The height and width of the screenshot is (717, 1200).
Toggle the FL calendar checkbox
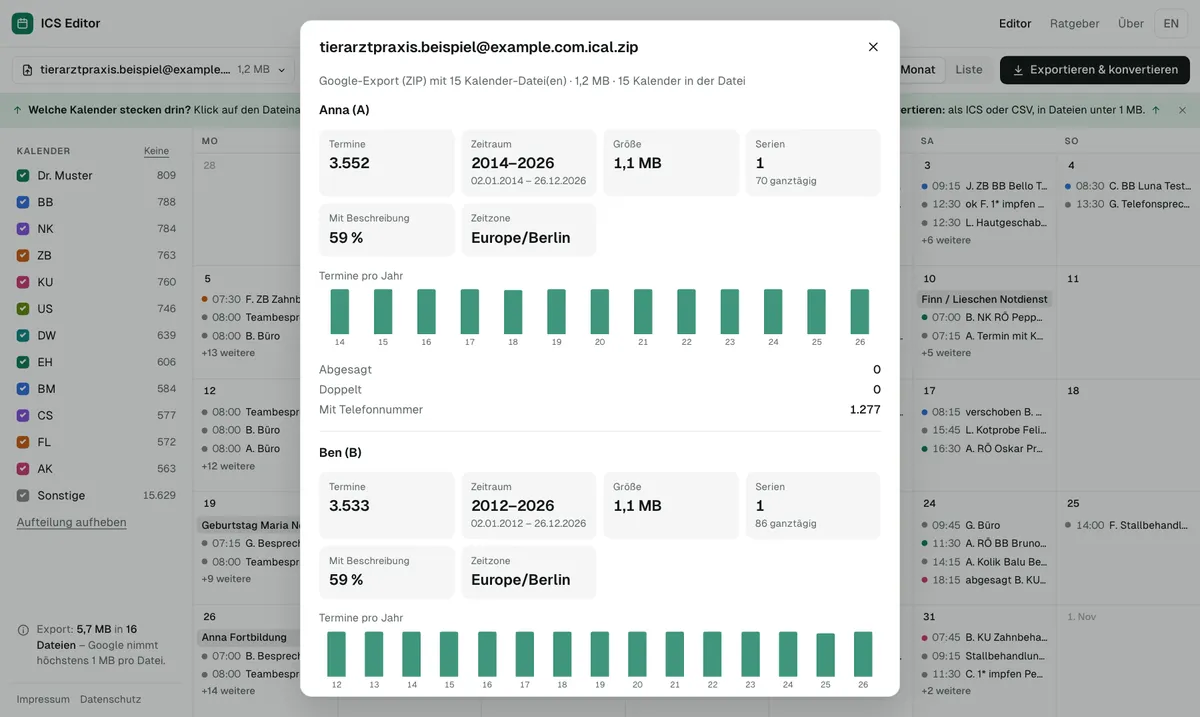(23, 442)
